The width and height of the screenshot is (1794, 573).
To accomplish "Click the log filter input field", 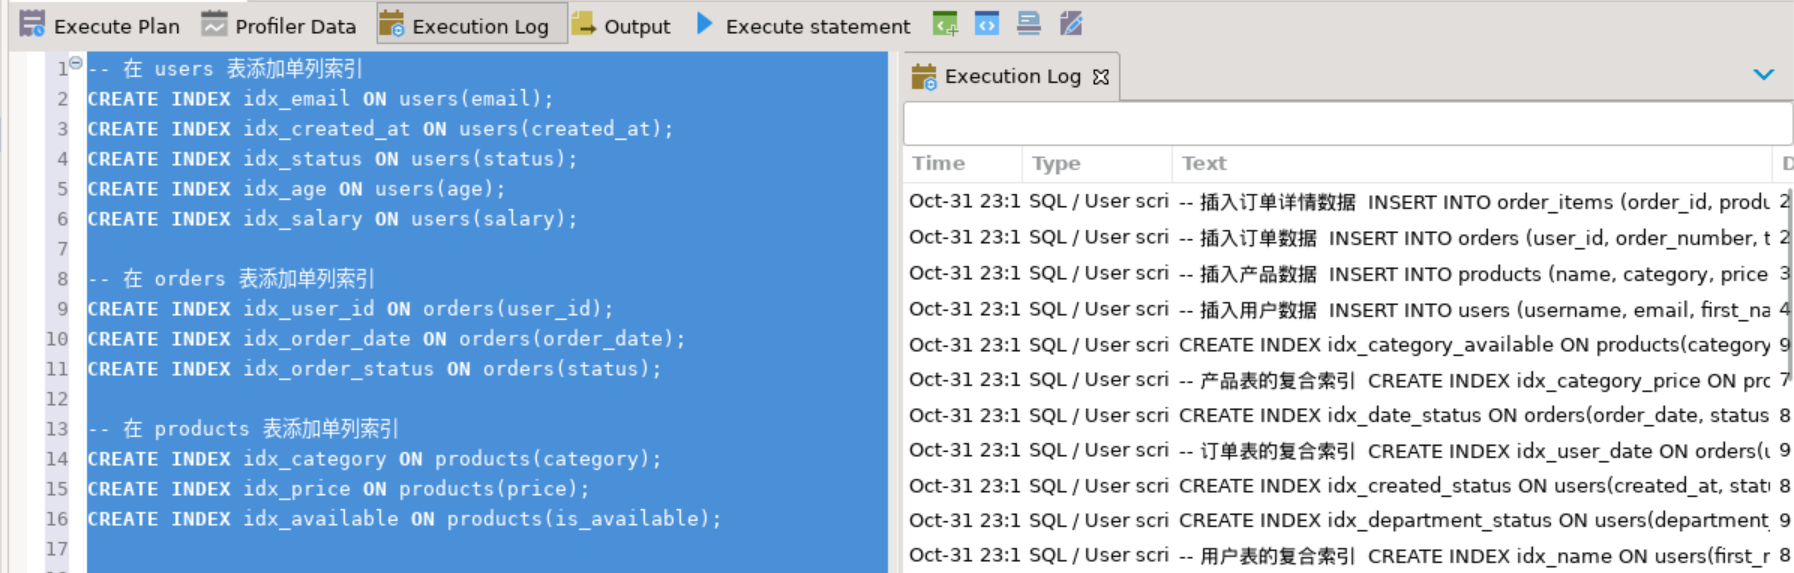I will coord(1347,124).
